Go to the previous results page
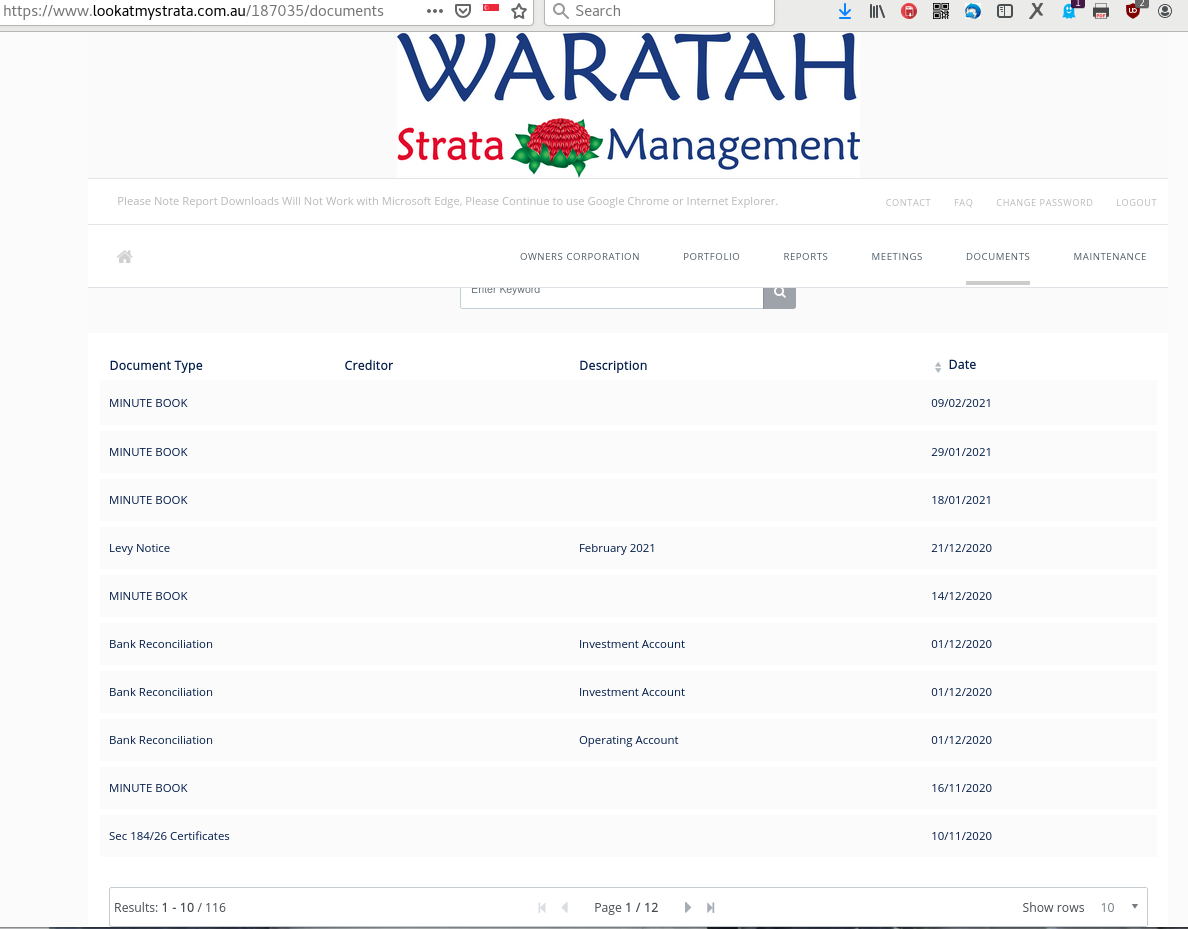This screenshot has height=929, width=1188. click(x=564, y=907)
